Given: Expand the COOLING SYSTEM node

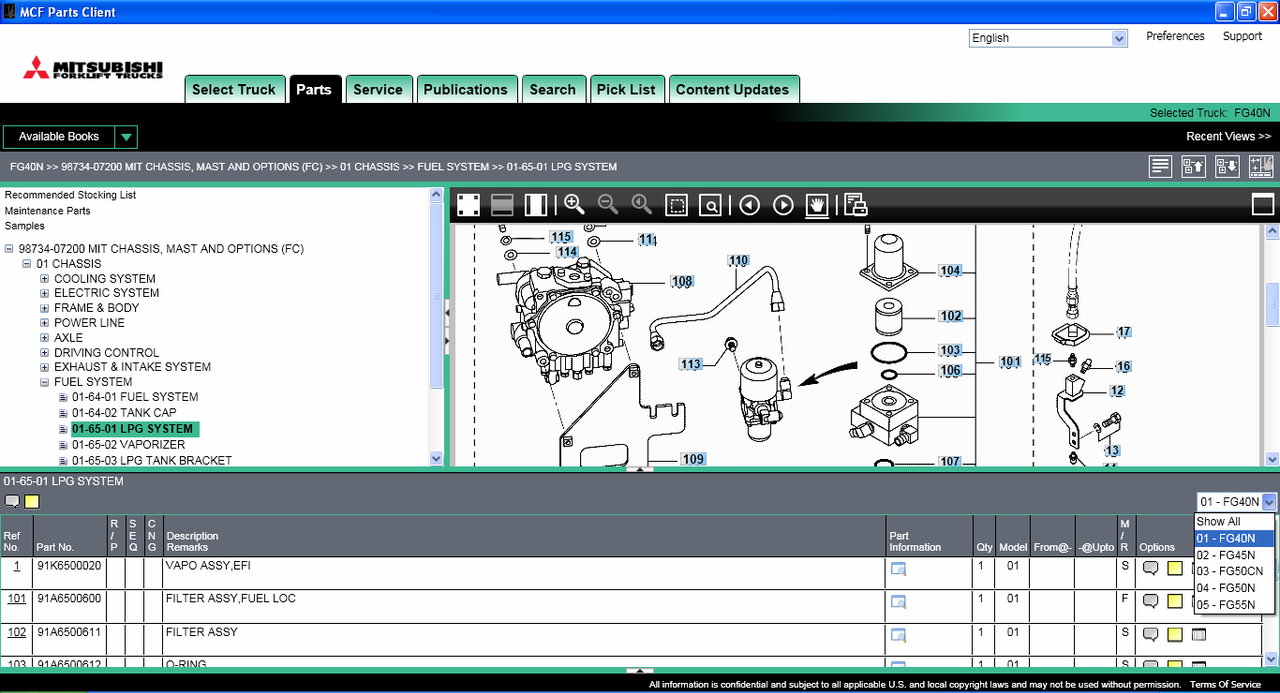Looking at the screenshot, I should click(45, 279).
